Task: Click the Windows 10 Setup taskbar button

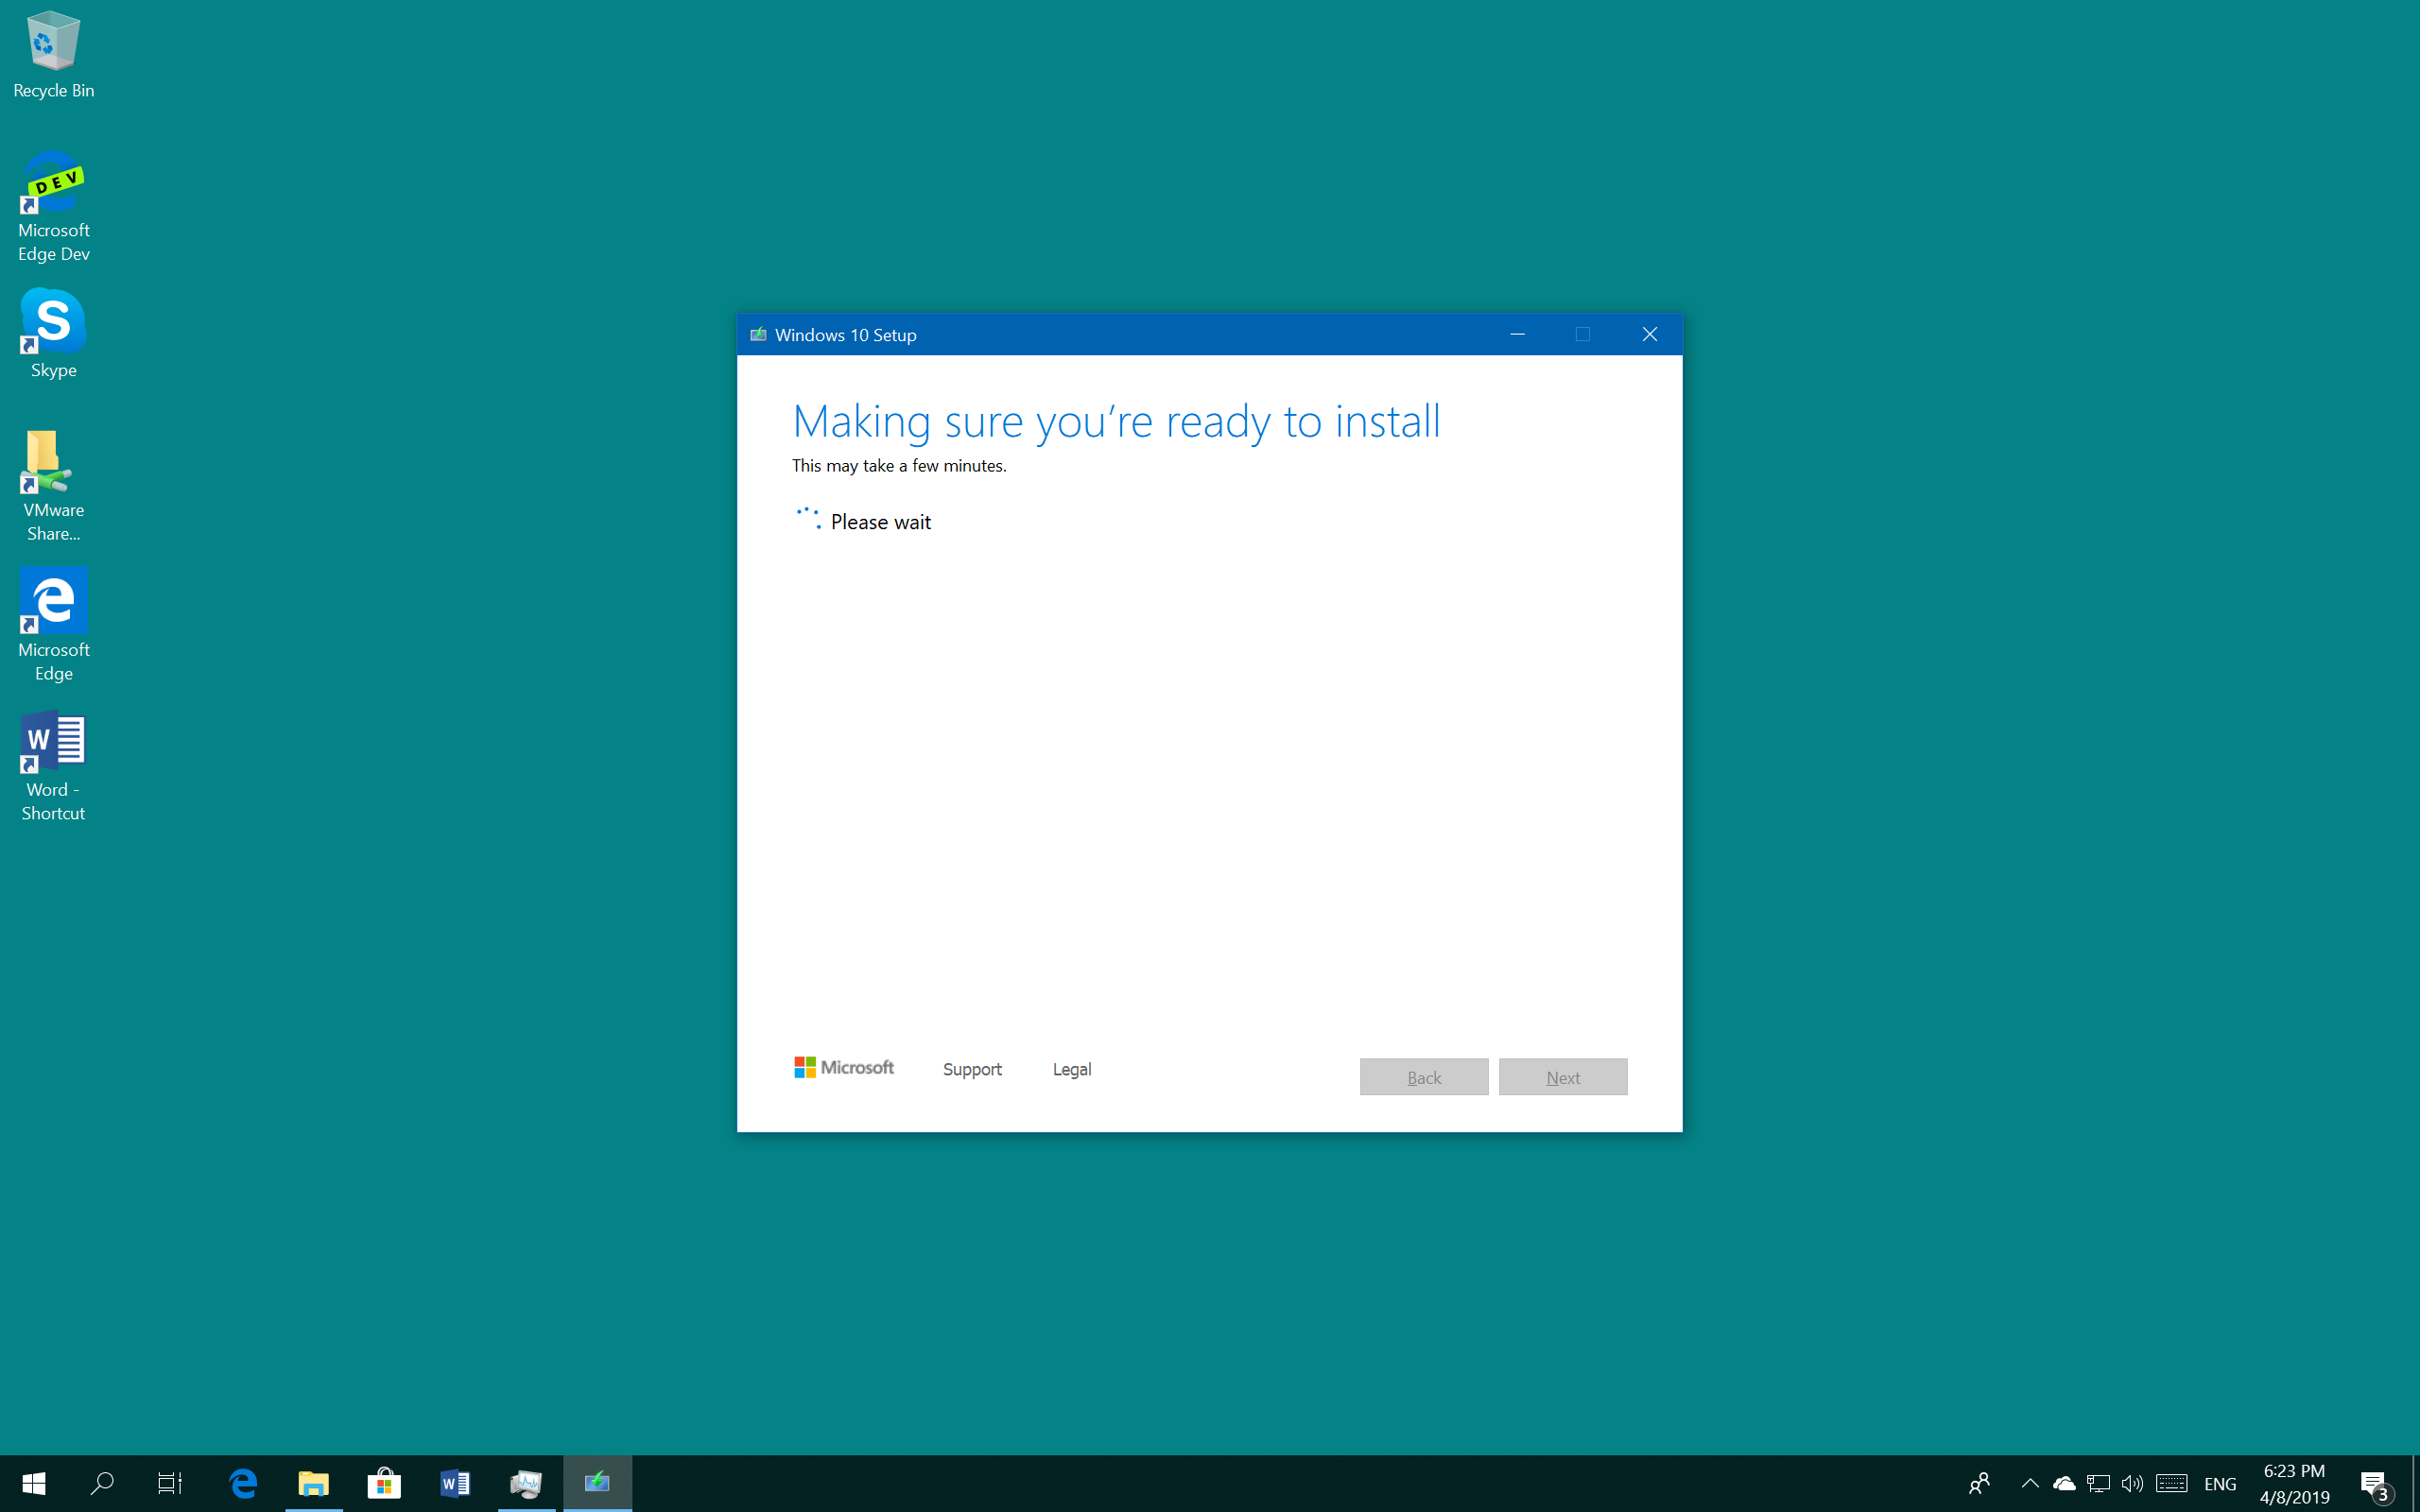Action: tap(597, 1483)
